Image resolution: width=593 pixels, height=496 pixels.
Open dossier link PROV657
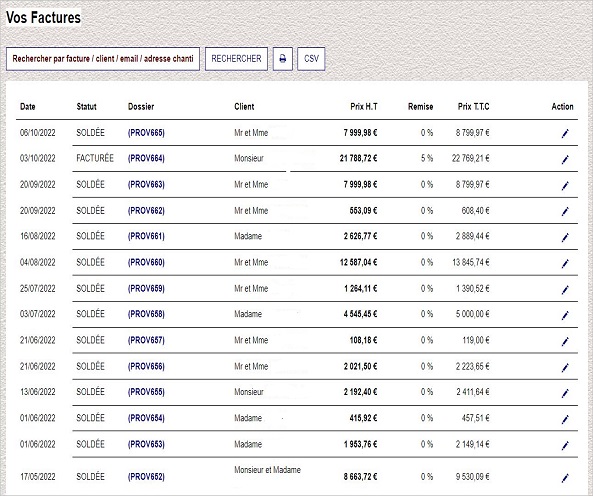tap(146, 340)
